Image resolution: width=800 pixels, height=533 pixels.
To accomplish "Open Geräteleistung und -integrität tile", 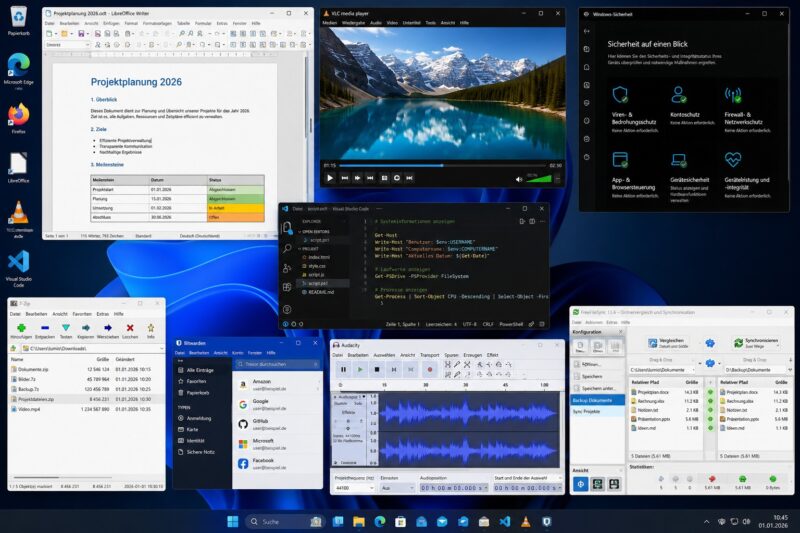I will [x=747, y=175].
